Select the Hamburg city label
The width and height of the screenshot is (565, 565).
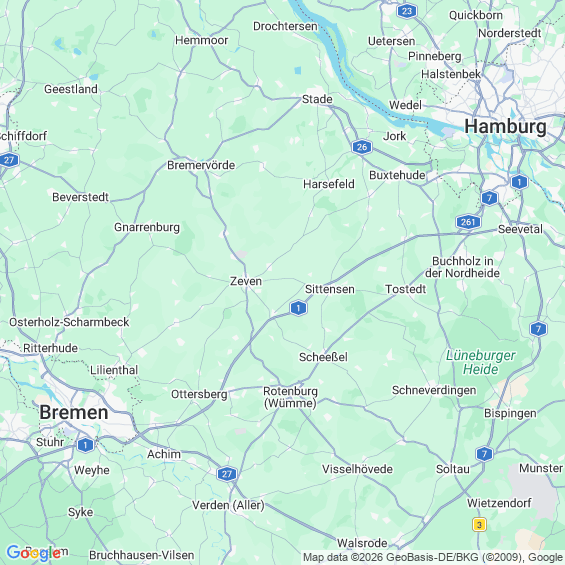point(505,126)
